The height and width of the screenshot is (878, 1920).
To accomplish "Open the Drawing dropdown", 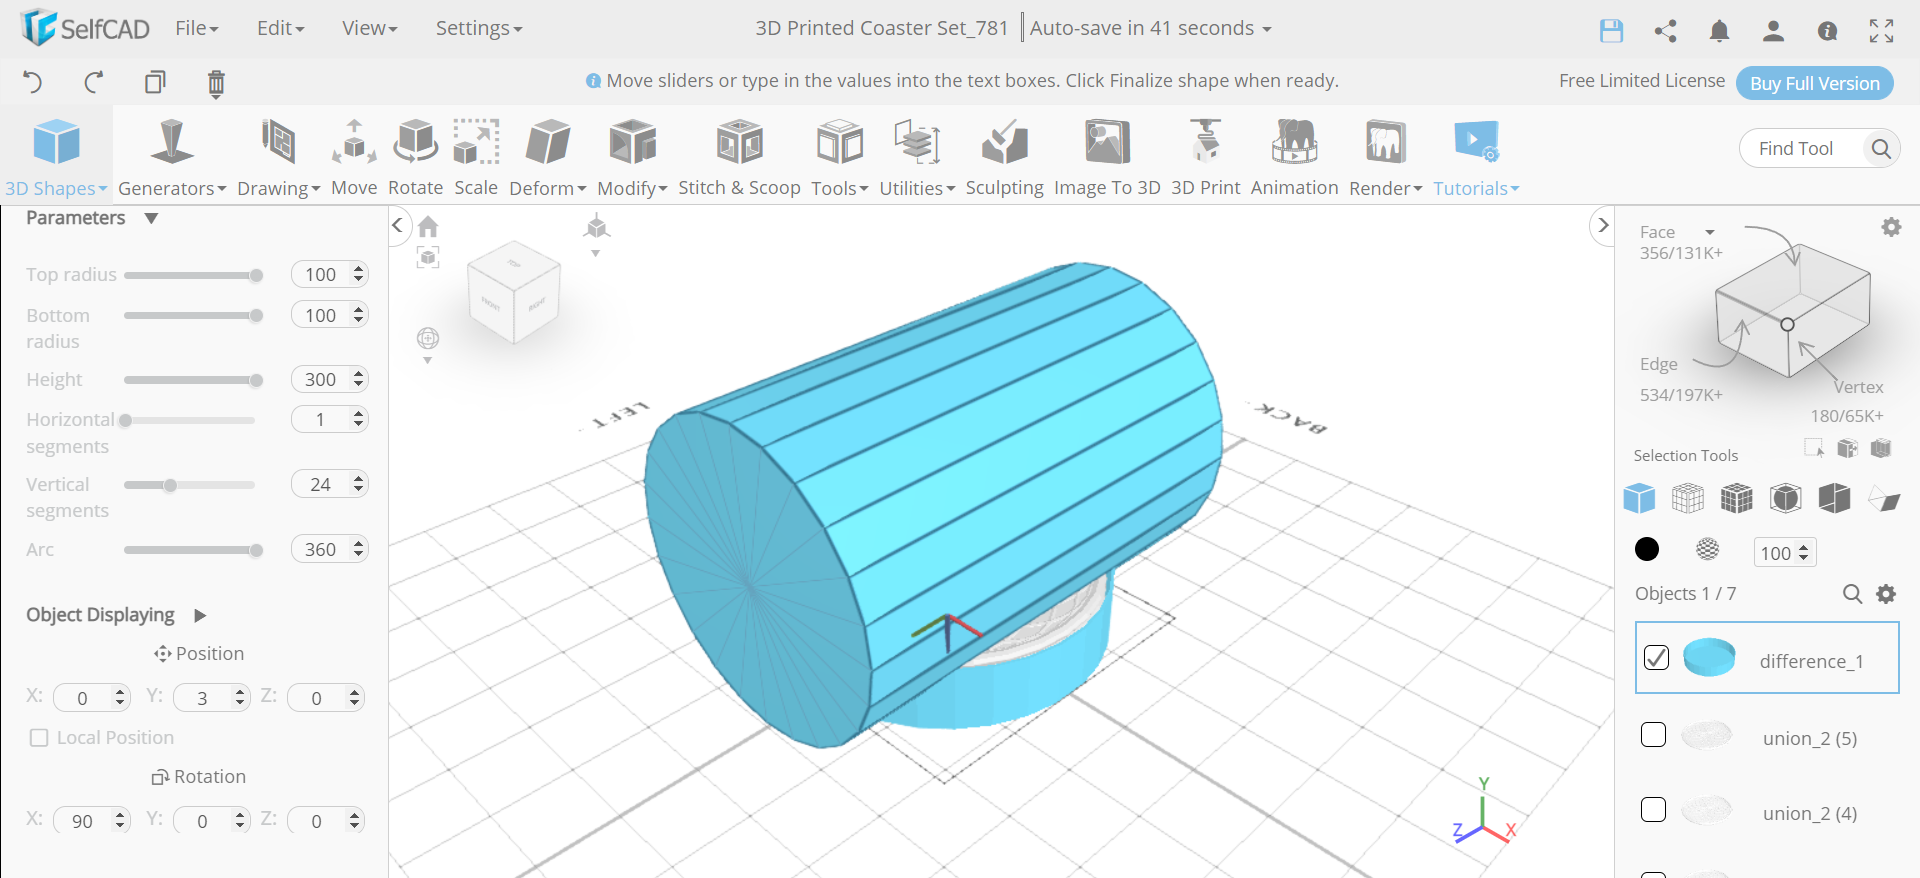I will (278, 157).
